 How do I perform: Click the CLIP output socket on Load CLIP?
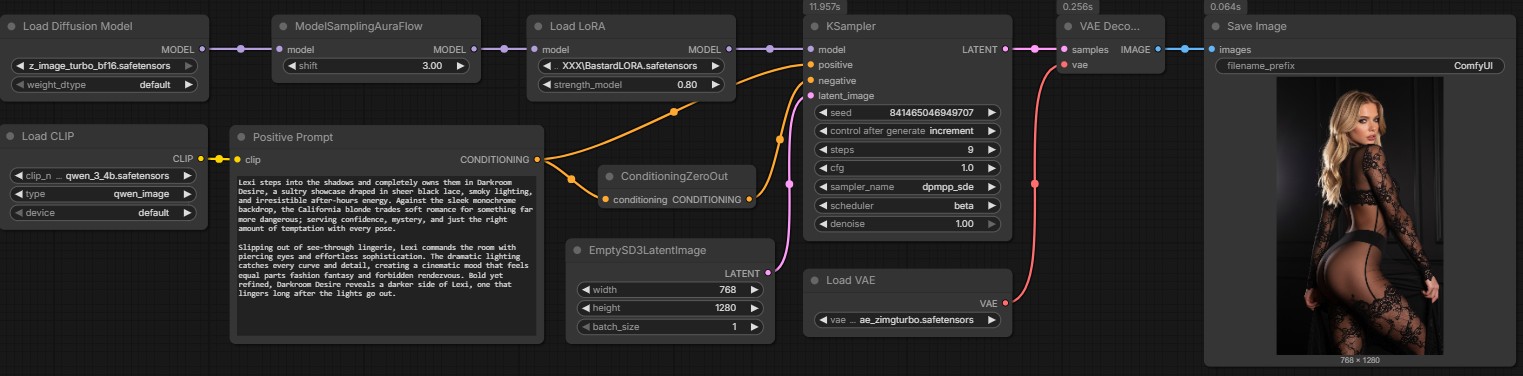point(202,158)
